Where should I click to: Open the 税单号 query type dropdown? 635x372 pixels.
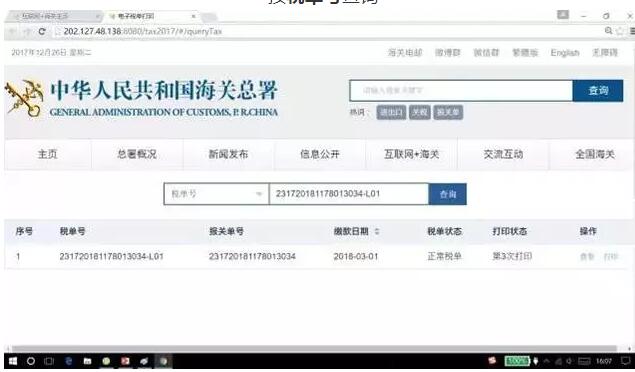click(216, 194)
